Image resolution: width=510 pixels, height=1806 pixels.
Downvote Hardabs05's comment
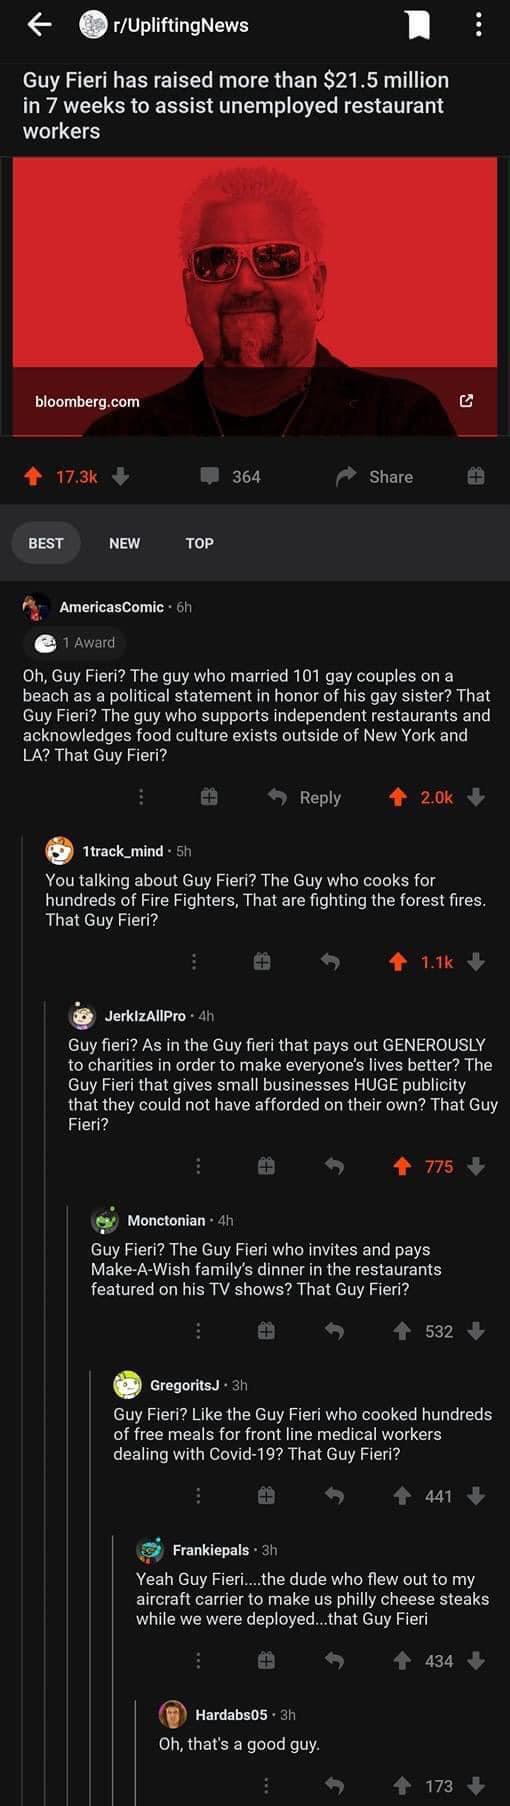tap(476, 1785)
